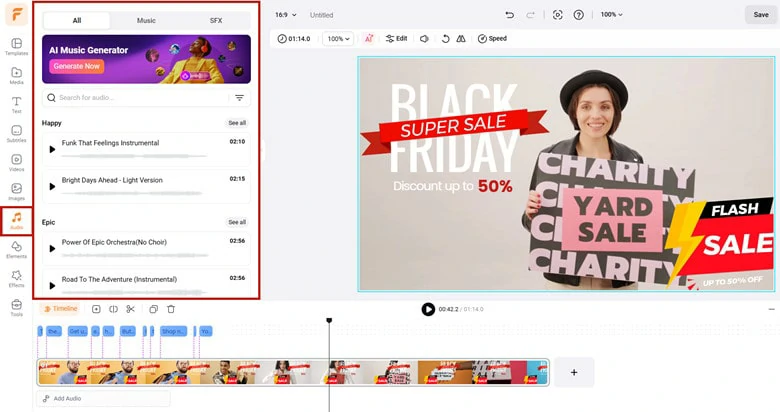Play Funk That Feelings Instrumental preview
780x412 pixels.
[x=52, y=149]
